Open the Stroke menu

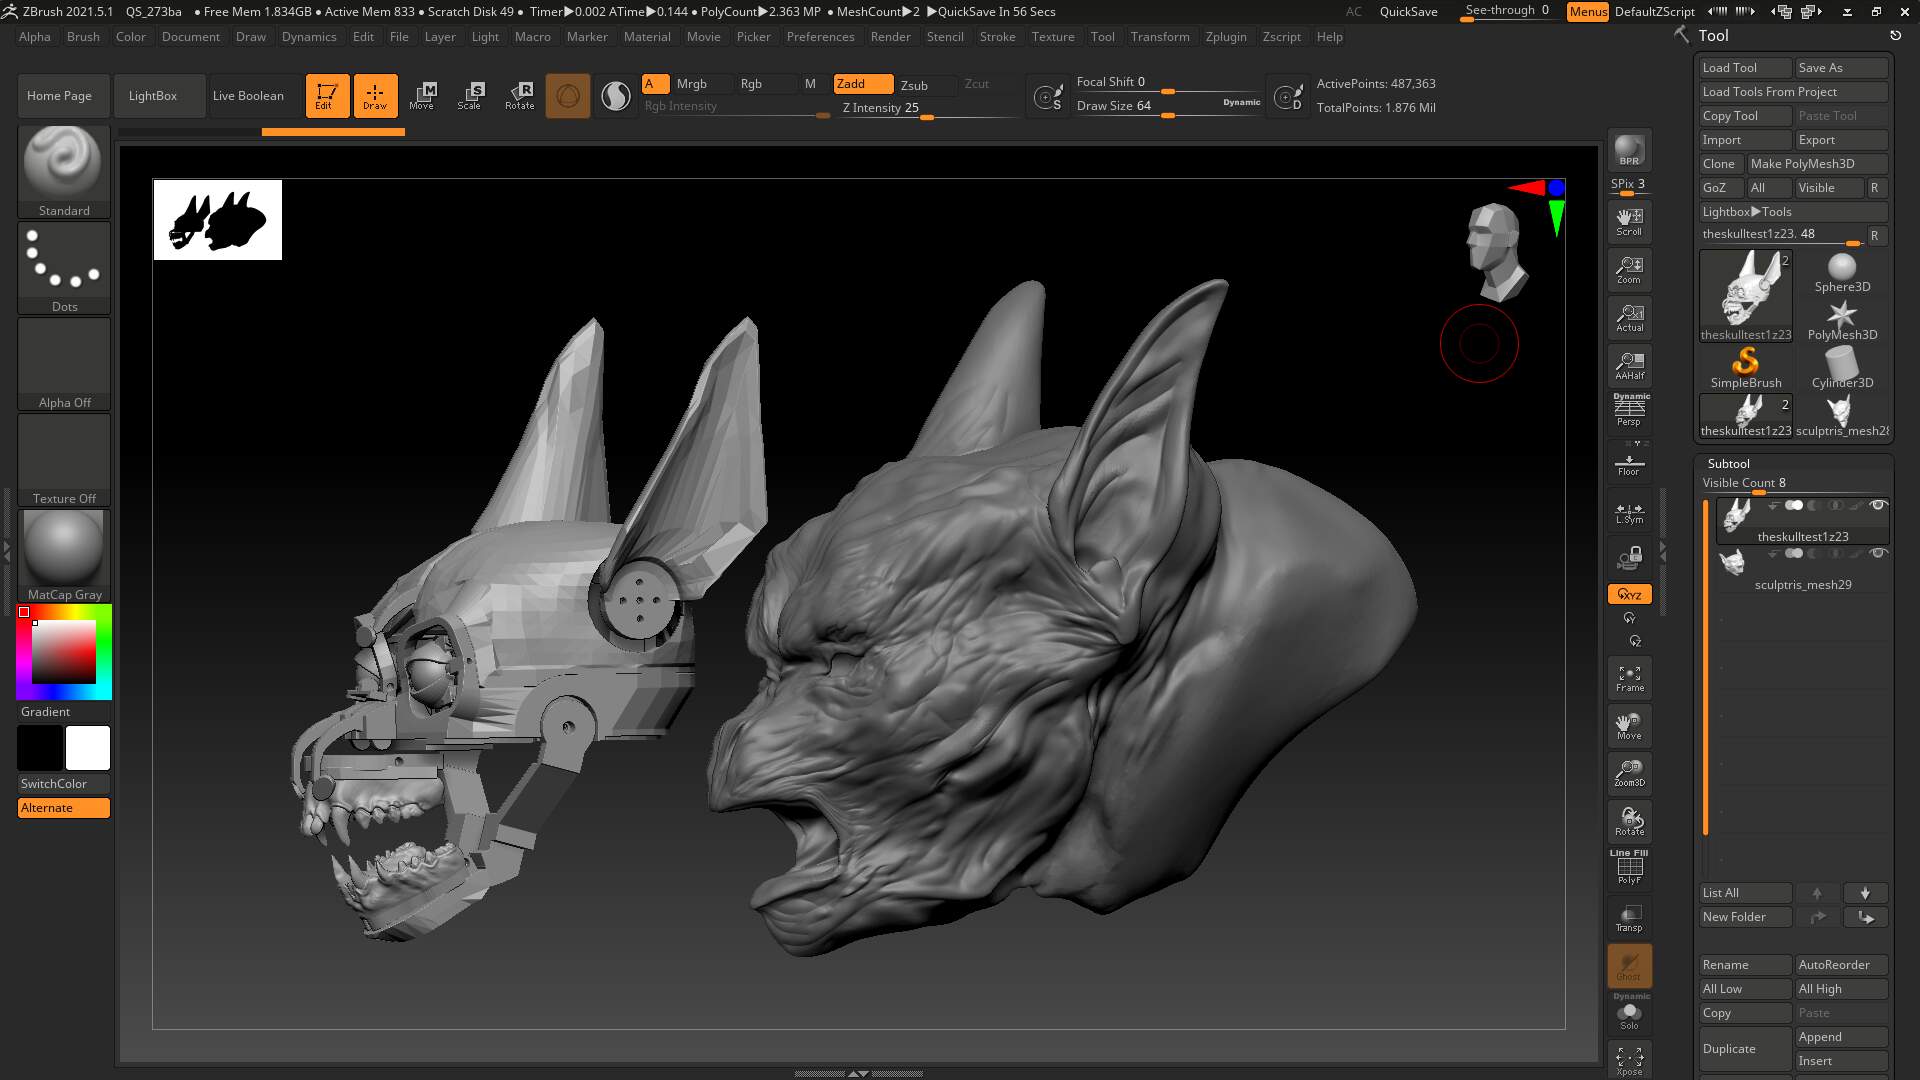pyautogui.click(x=997, y=37)
